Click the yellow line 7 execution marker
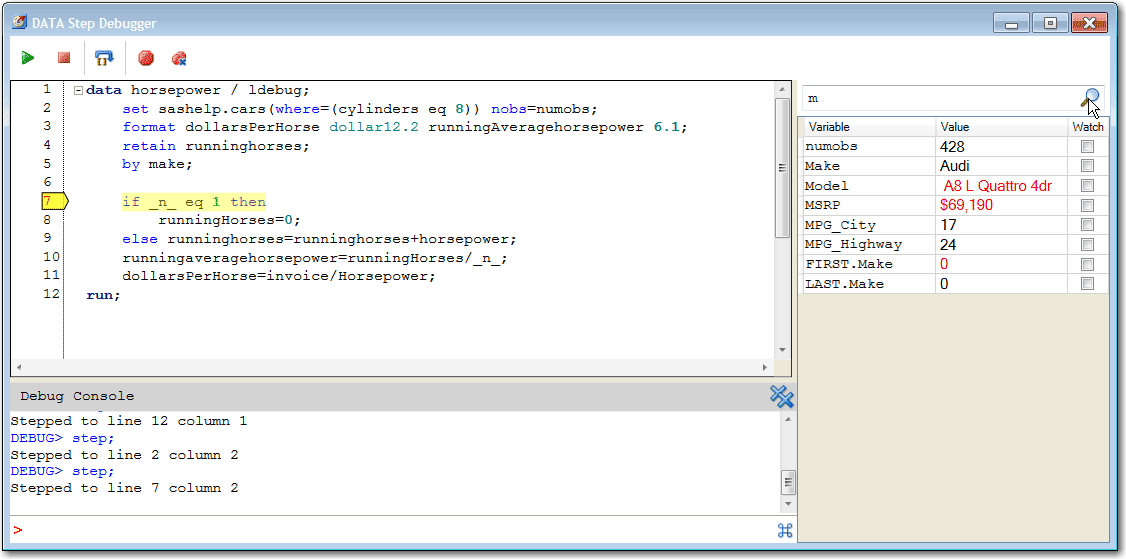 tap(51, 202)
